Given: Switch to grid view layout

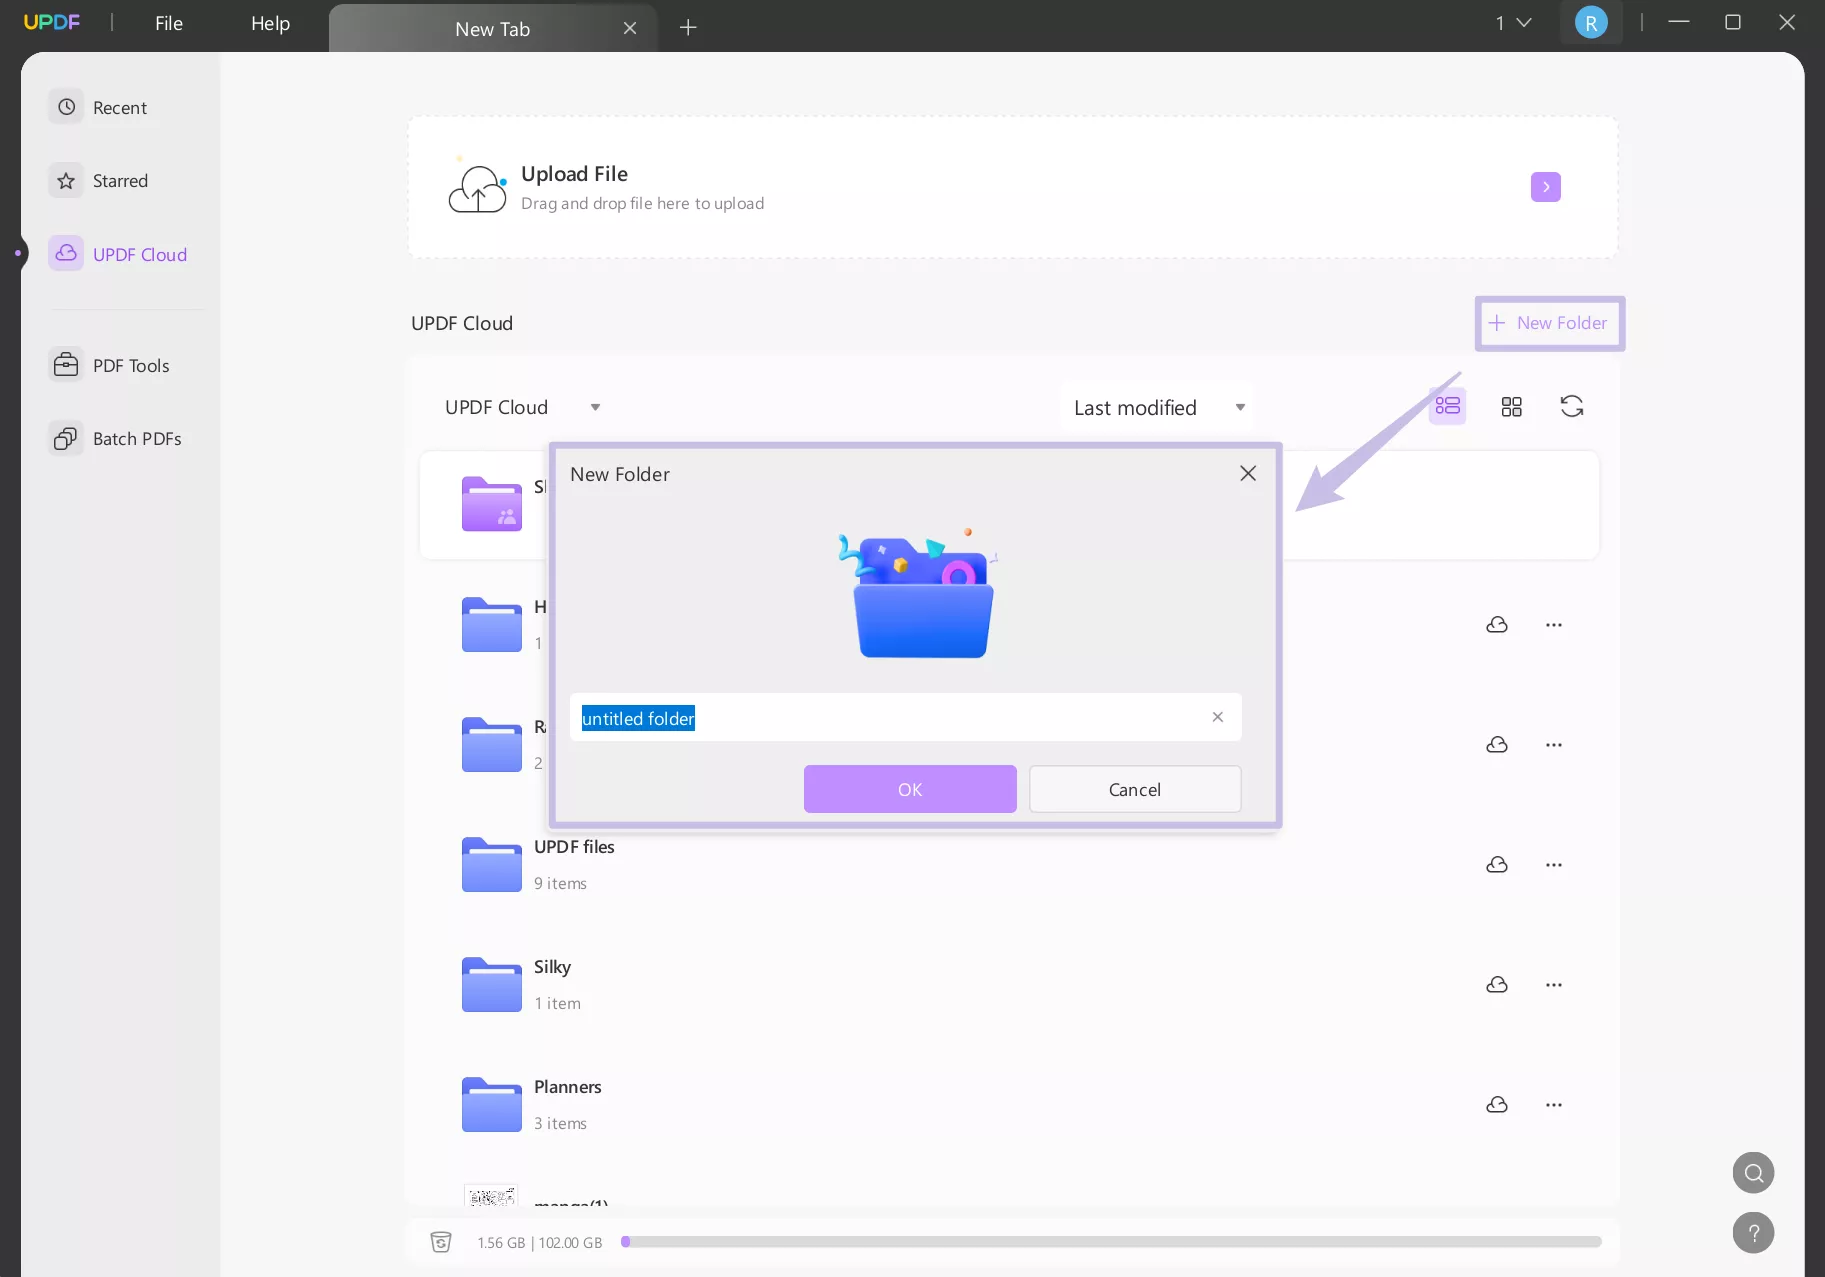Looking at the screenshot, I should click(1511, 406).
